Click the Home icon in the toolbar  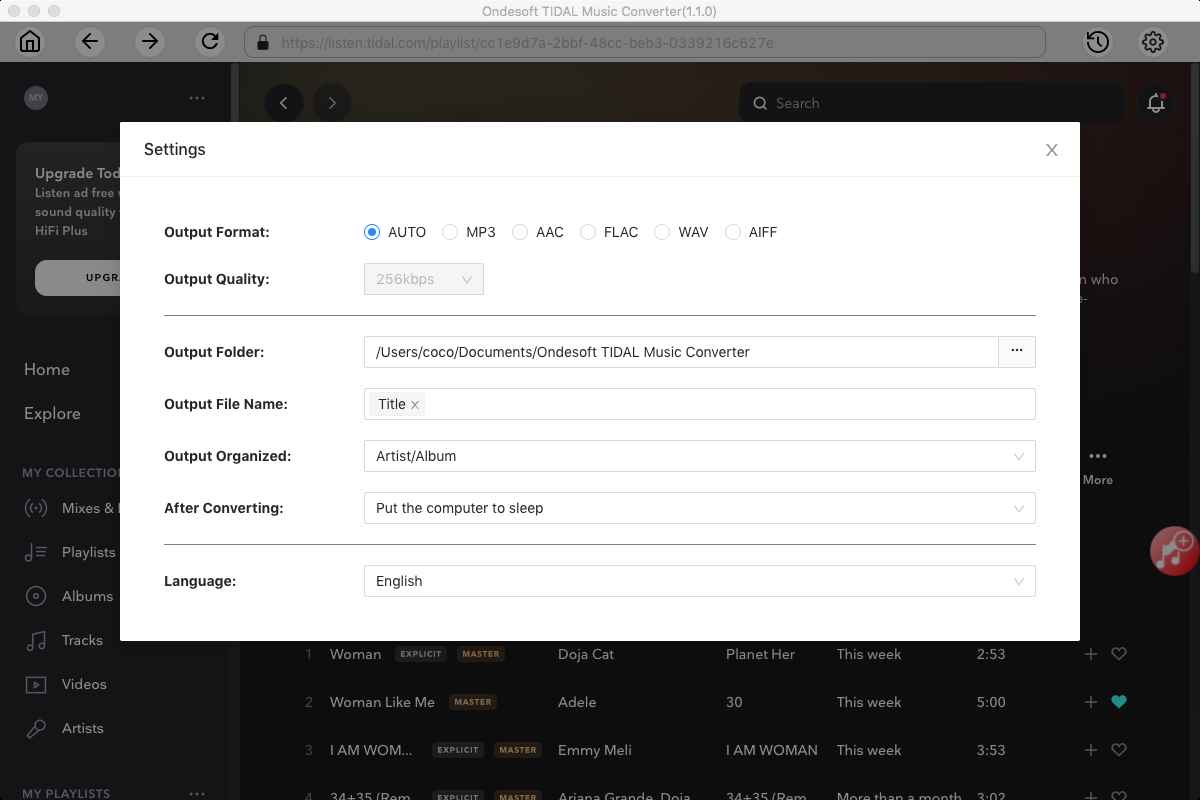click(x=30, y=42)
